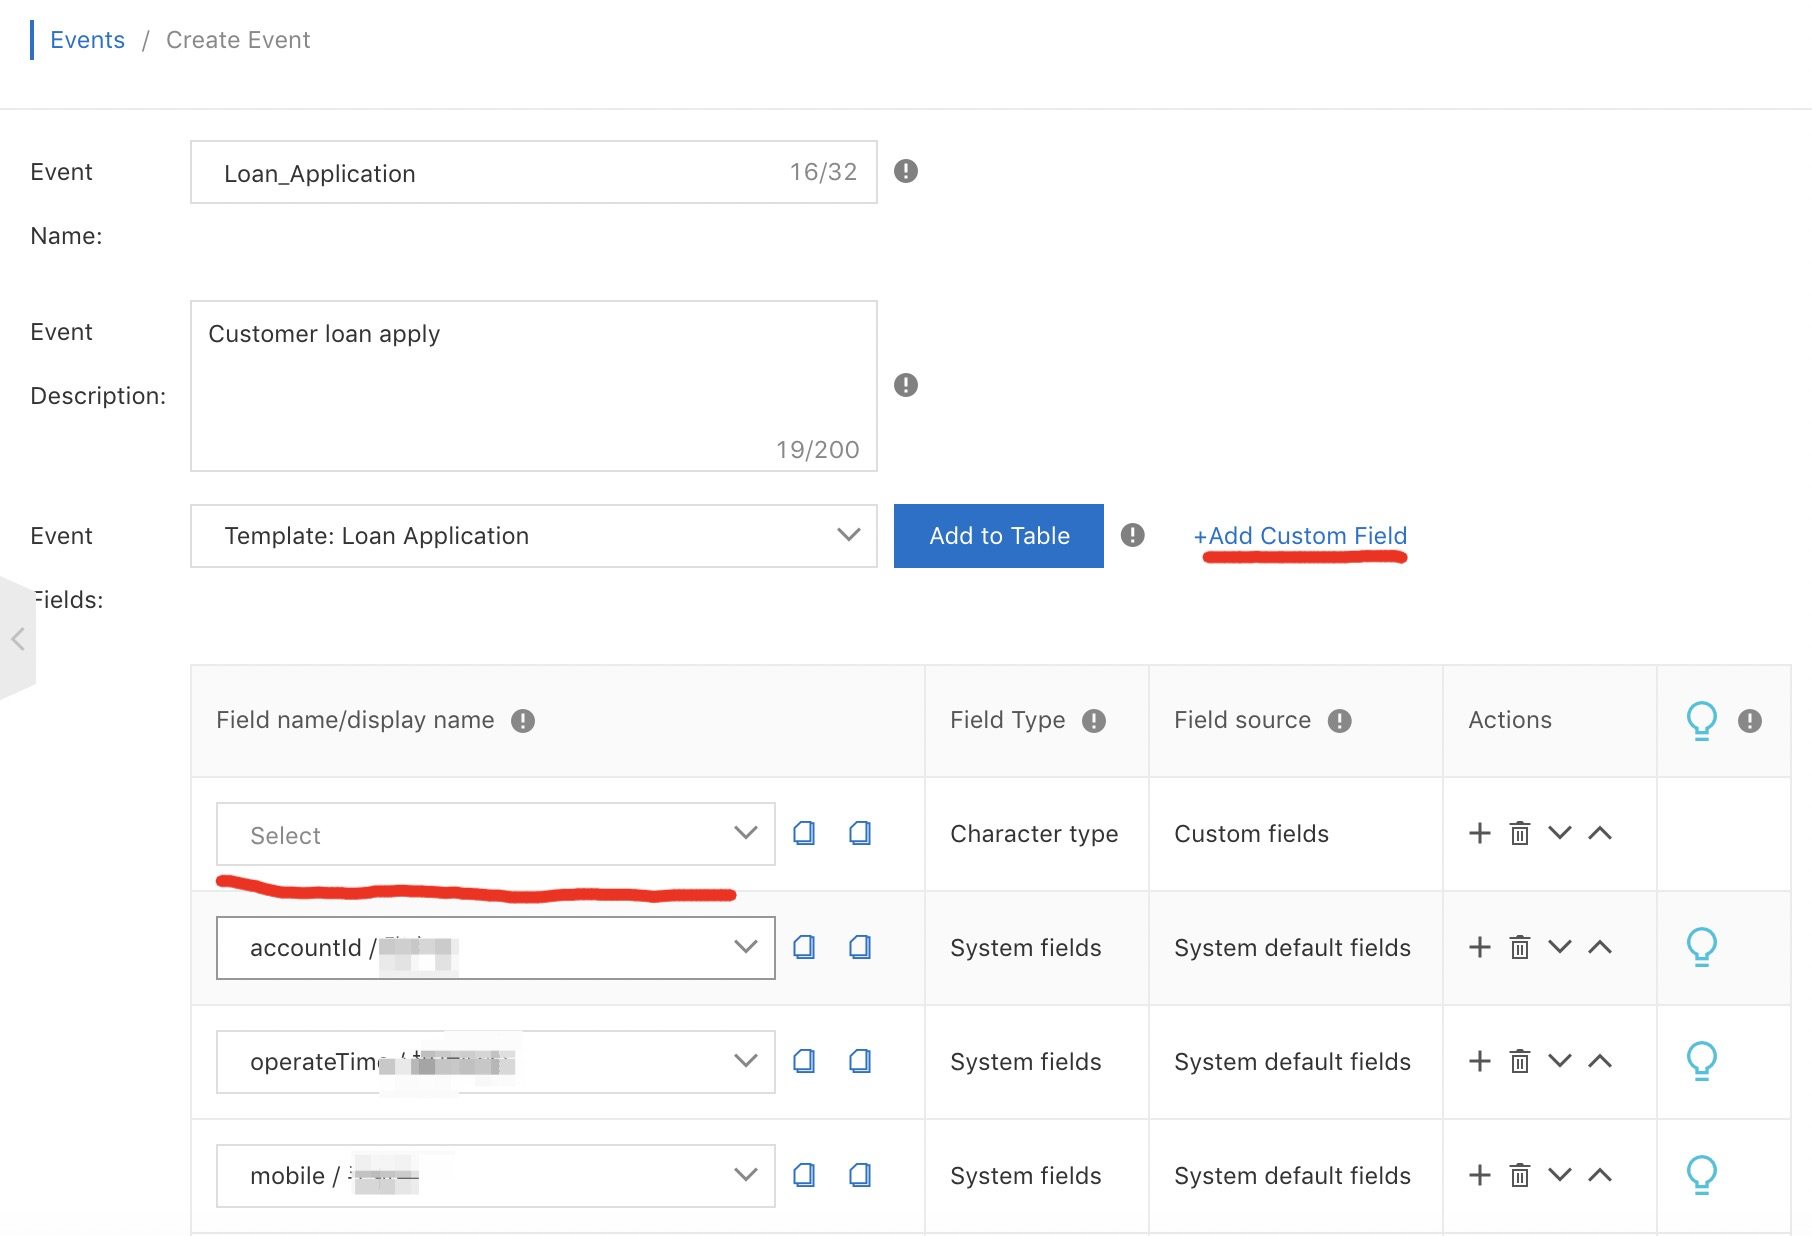Move the accountId row down

click(x=1560, y=947)
